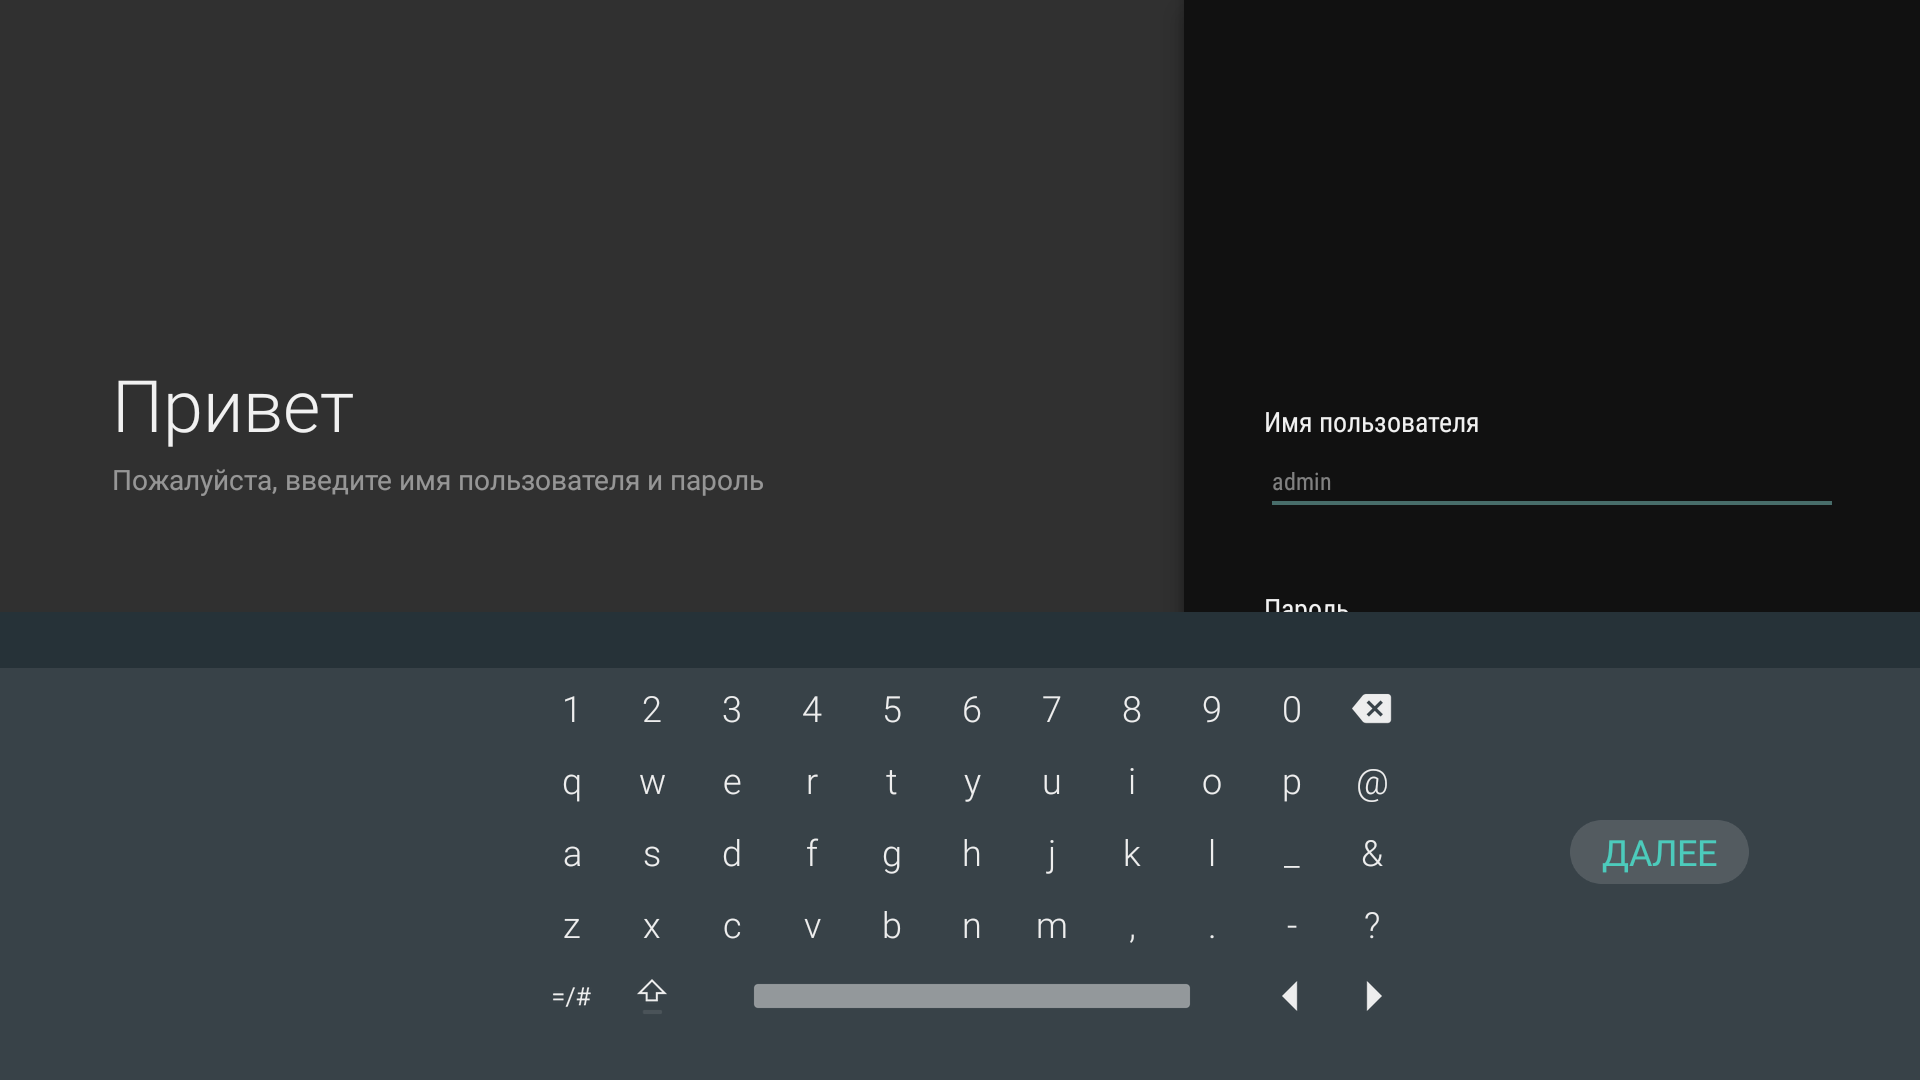This screenshot has height=1080, width=1920.
Task: Tap the letter x key
Action: pos(652,927)
